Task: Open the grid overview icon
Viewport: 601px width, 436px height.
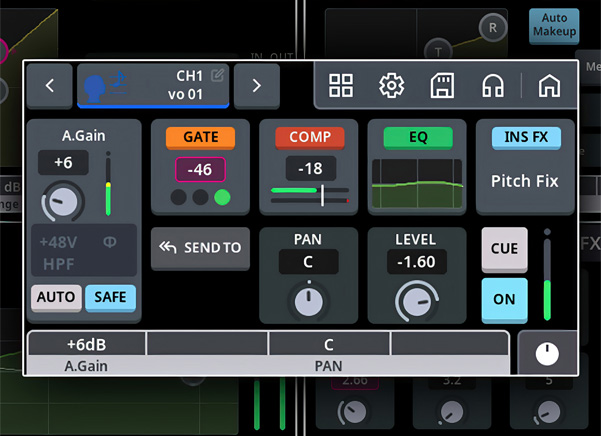Action: 341,86
